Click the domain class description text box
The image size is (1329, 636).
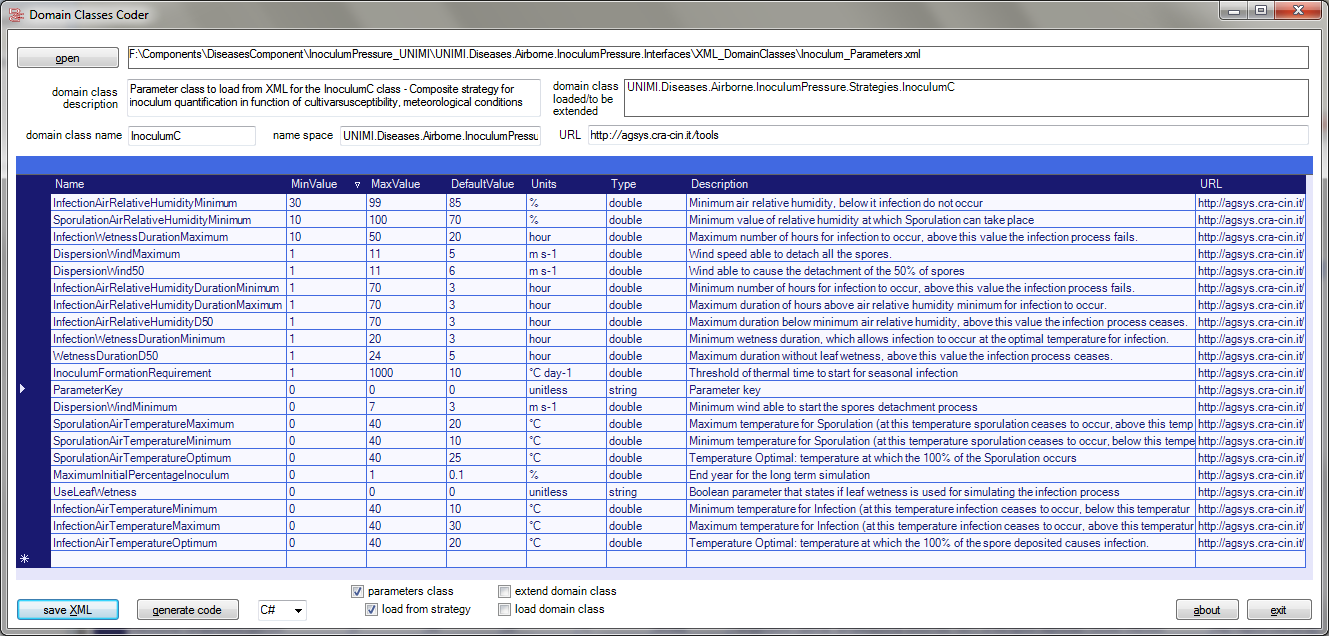pos(333,96)
